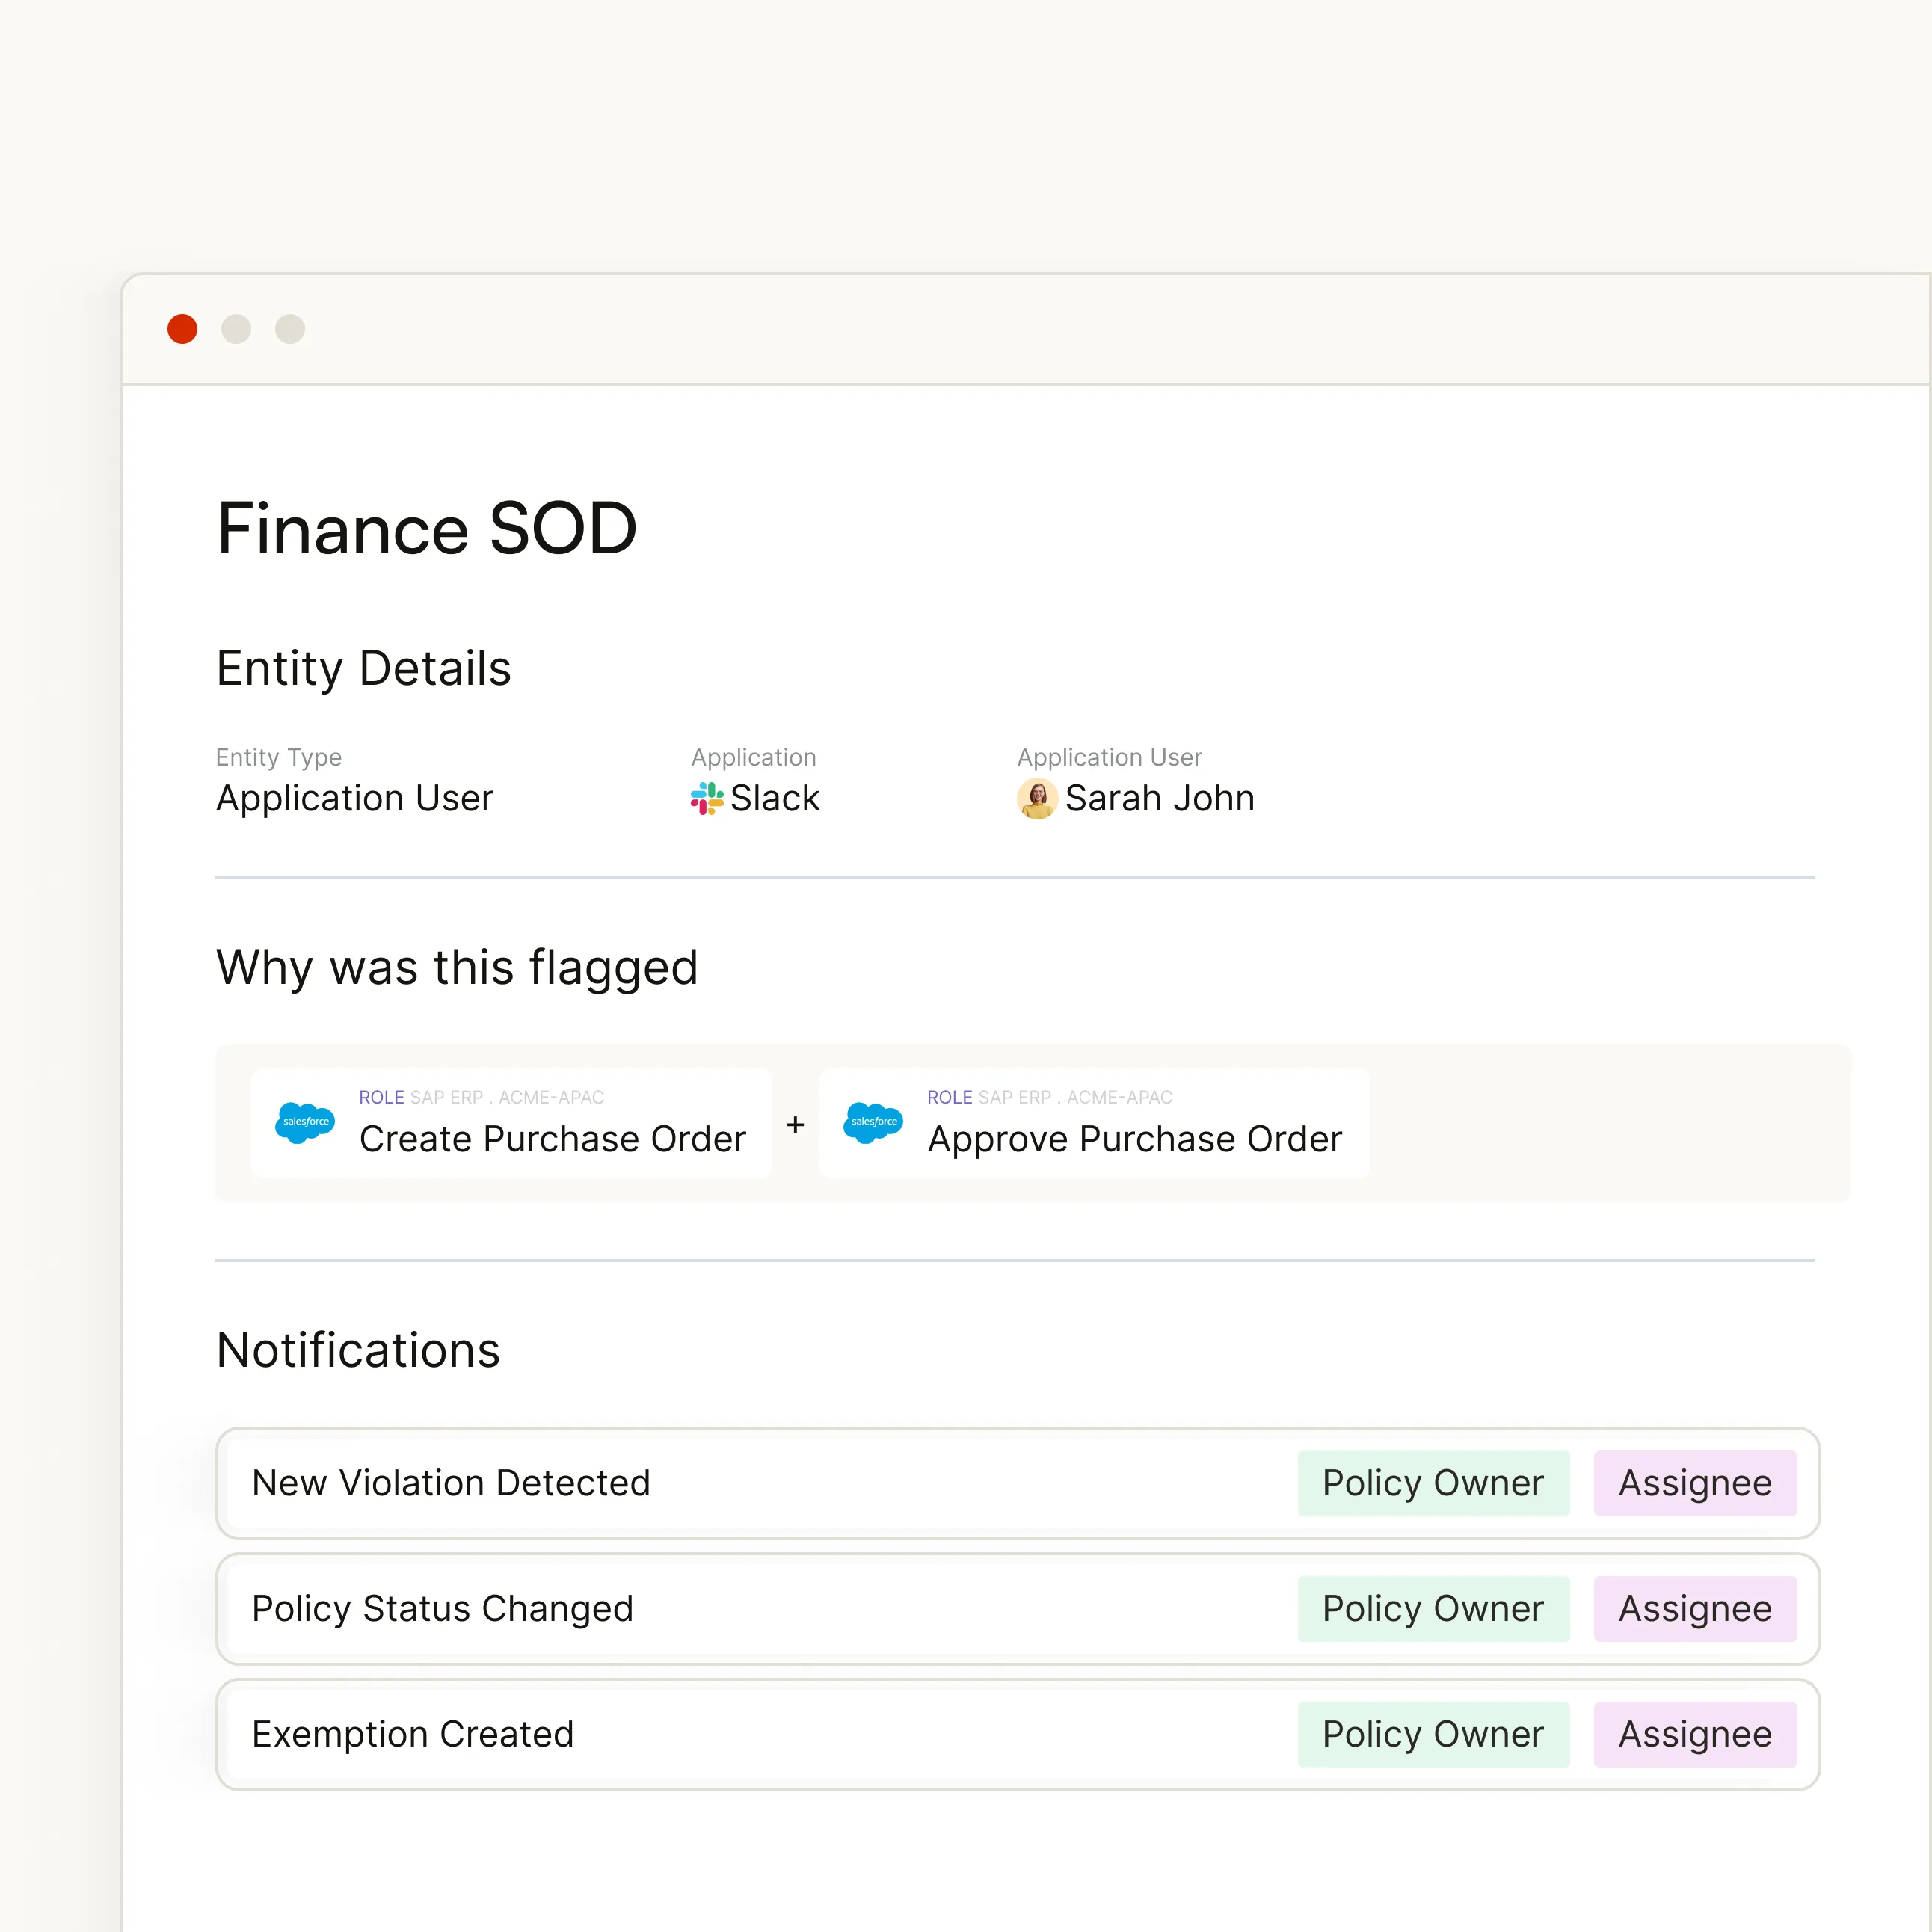Click the New Violation Detected notification row
1932x1932 pixels.
[700, 1483]
